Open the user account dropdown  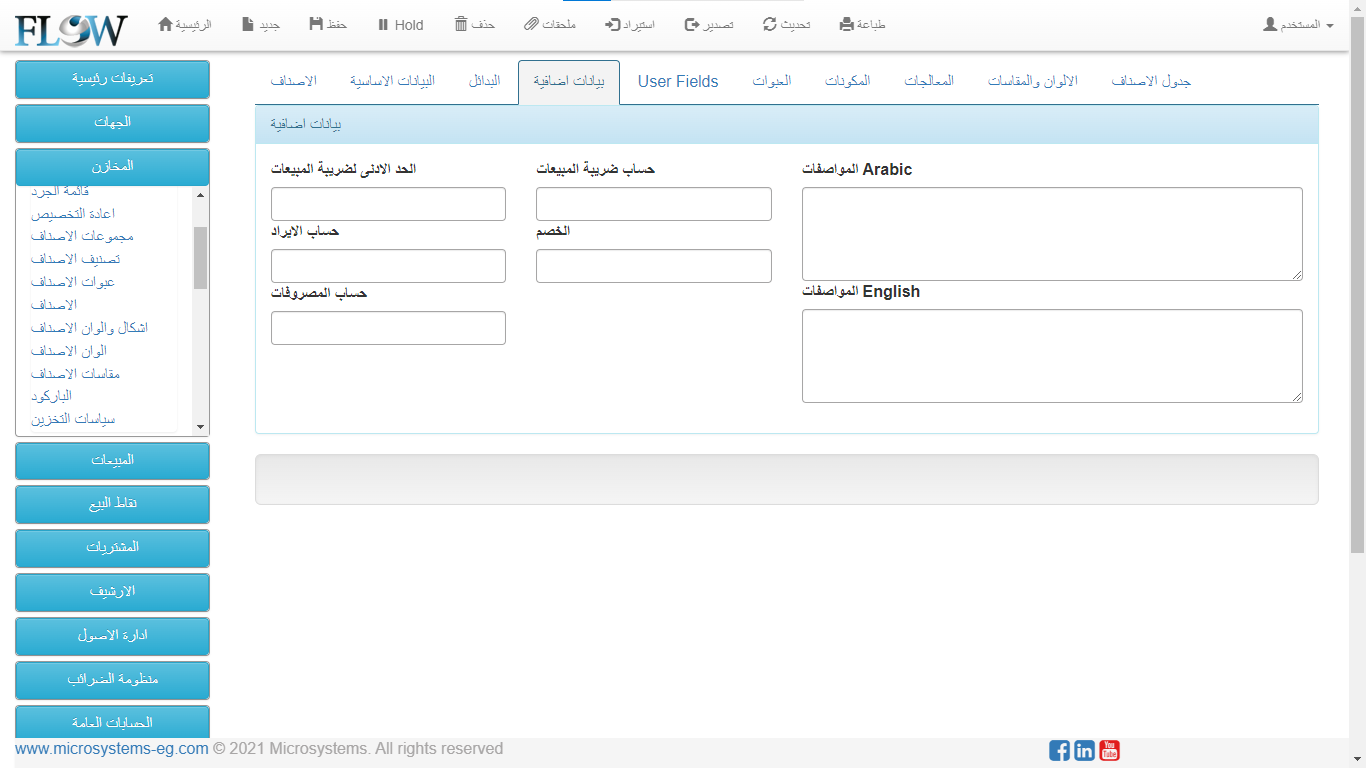pos(1298,24)
